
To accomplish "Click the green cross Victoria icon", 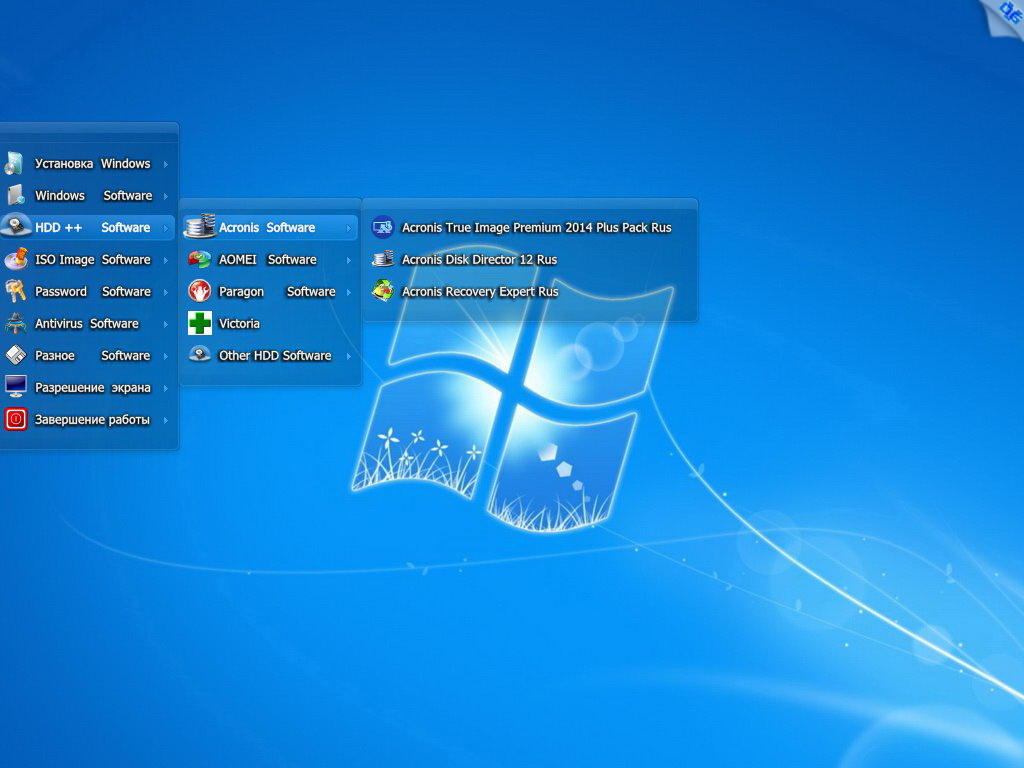I will 200,323.
